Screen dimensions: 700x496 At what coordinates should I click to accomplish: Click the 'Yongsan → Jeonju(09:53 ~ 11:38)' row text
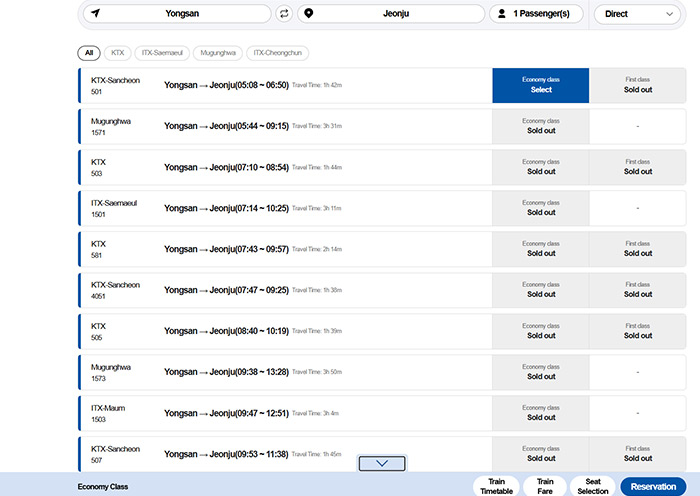click(226, 454)
